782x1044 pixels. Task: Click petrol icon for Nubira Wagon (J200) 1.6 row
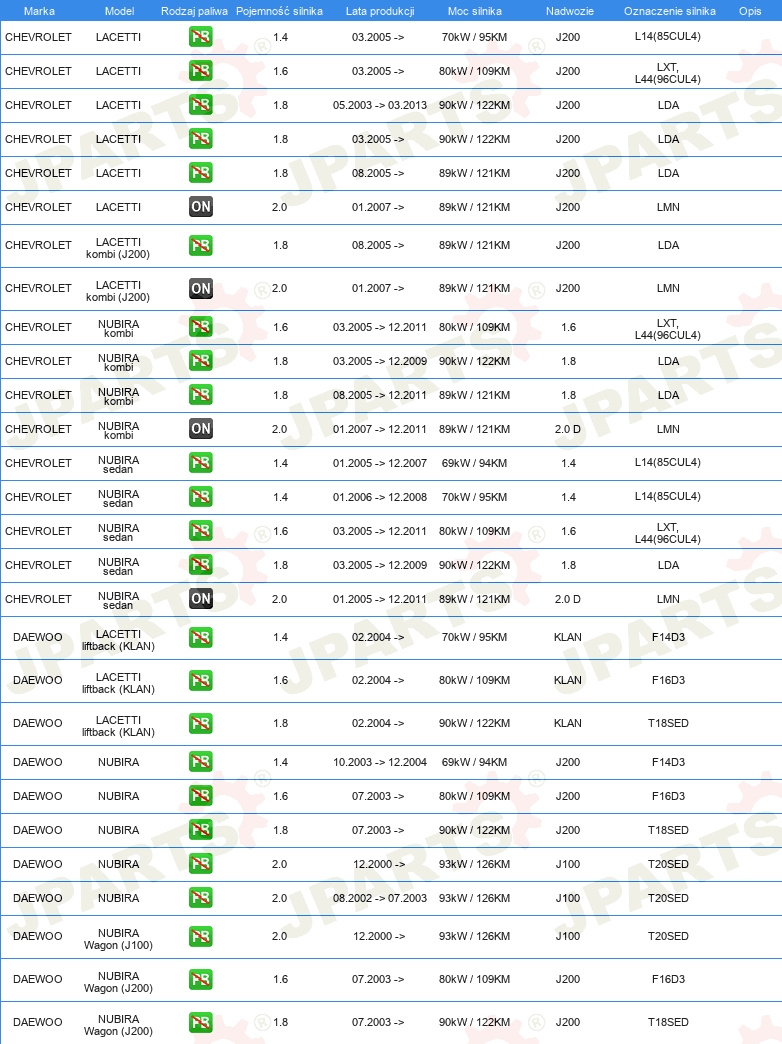(200, 979)
